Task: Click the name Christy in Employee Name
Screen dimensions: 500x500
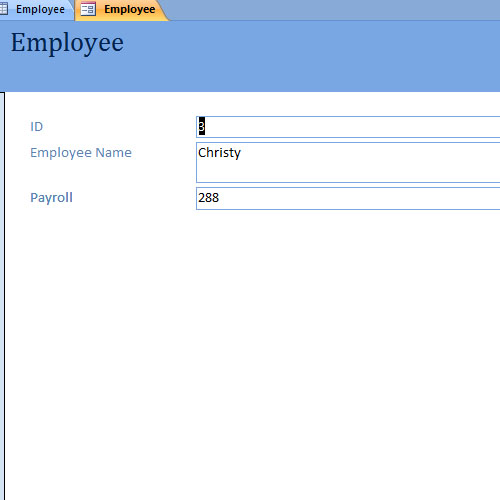Action: [x=219, y=153]
